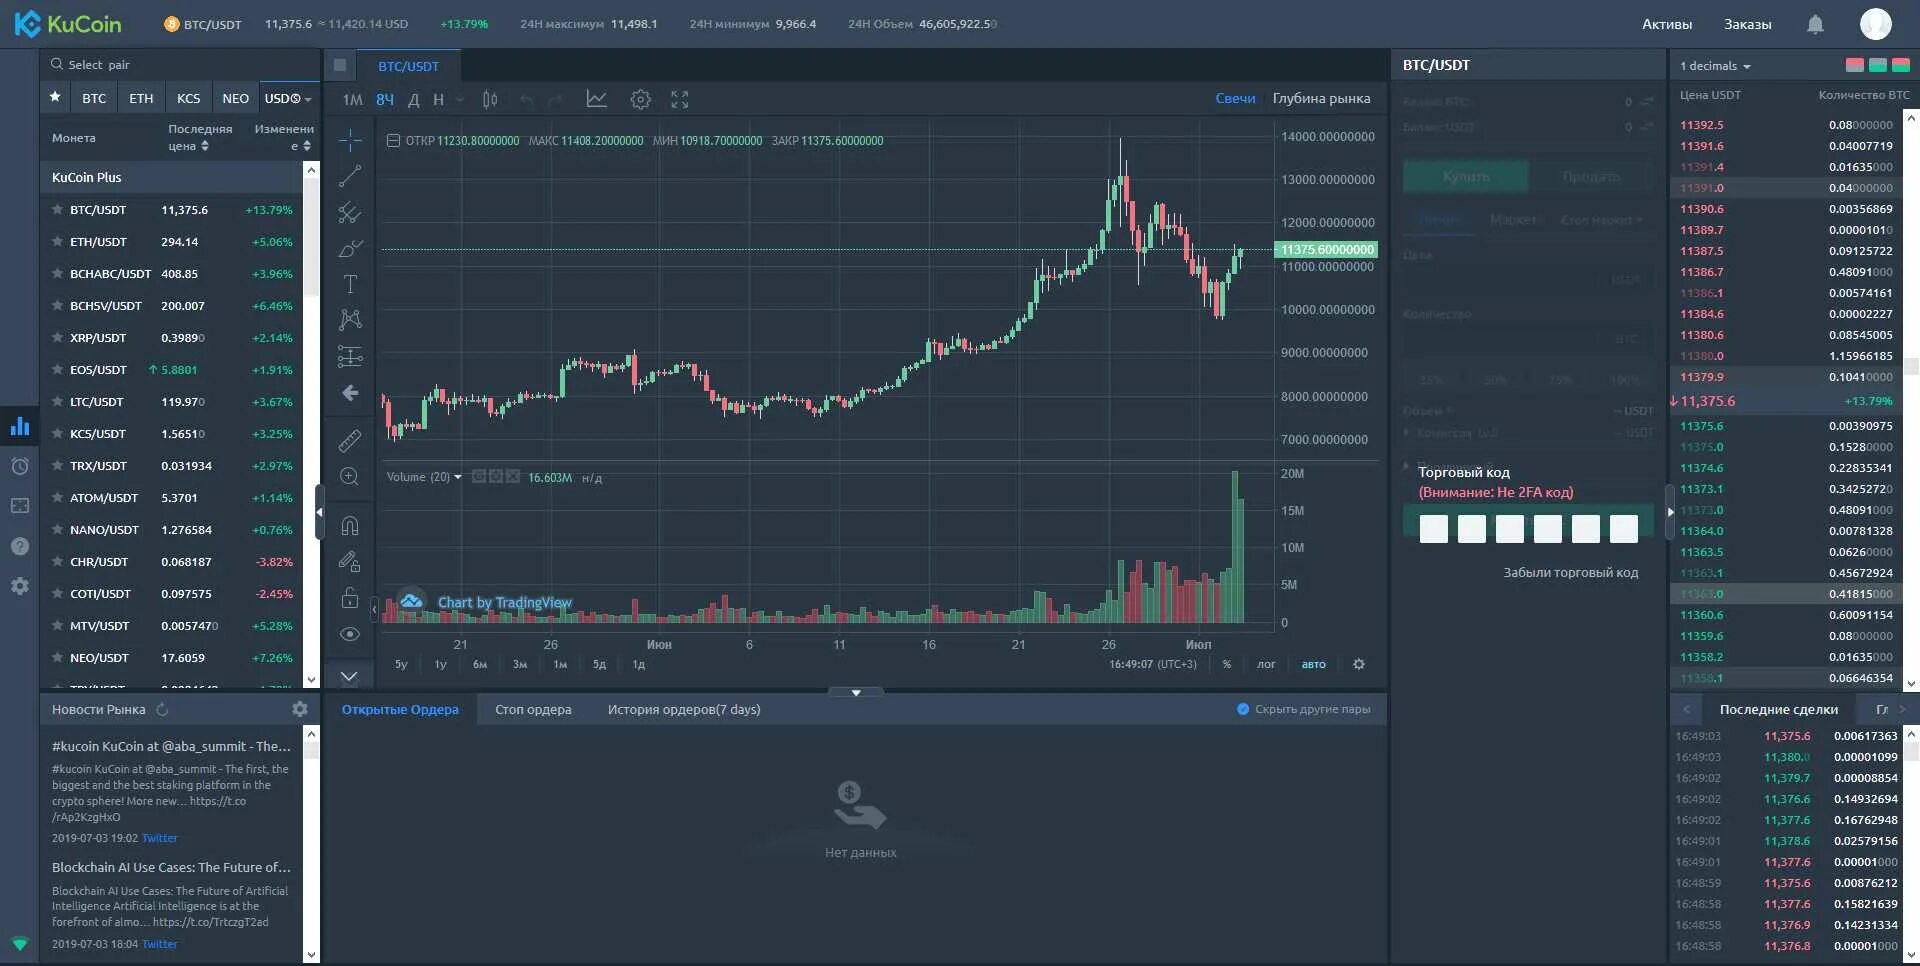The image size is (1920, 966).
Task: Open market news settings gear
Action: [300, 709]
